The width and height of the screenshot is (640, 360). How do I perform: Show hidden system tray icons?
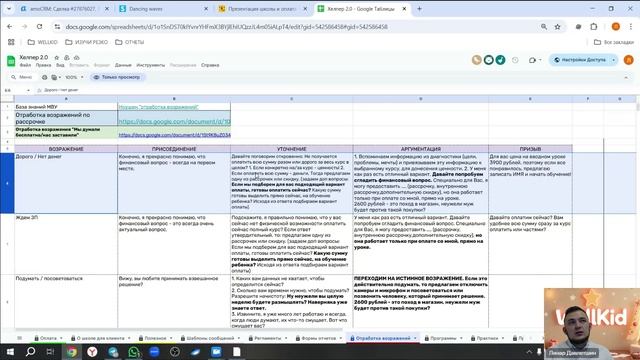529,352
